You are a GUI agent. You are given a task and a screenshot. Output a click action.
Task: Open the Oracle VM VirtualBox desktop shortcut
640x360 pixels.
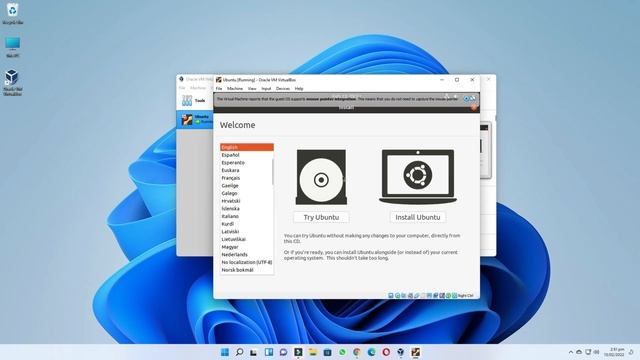click(x=12, y=82)
